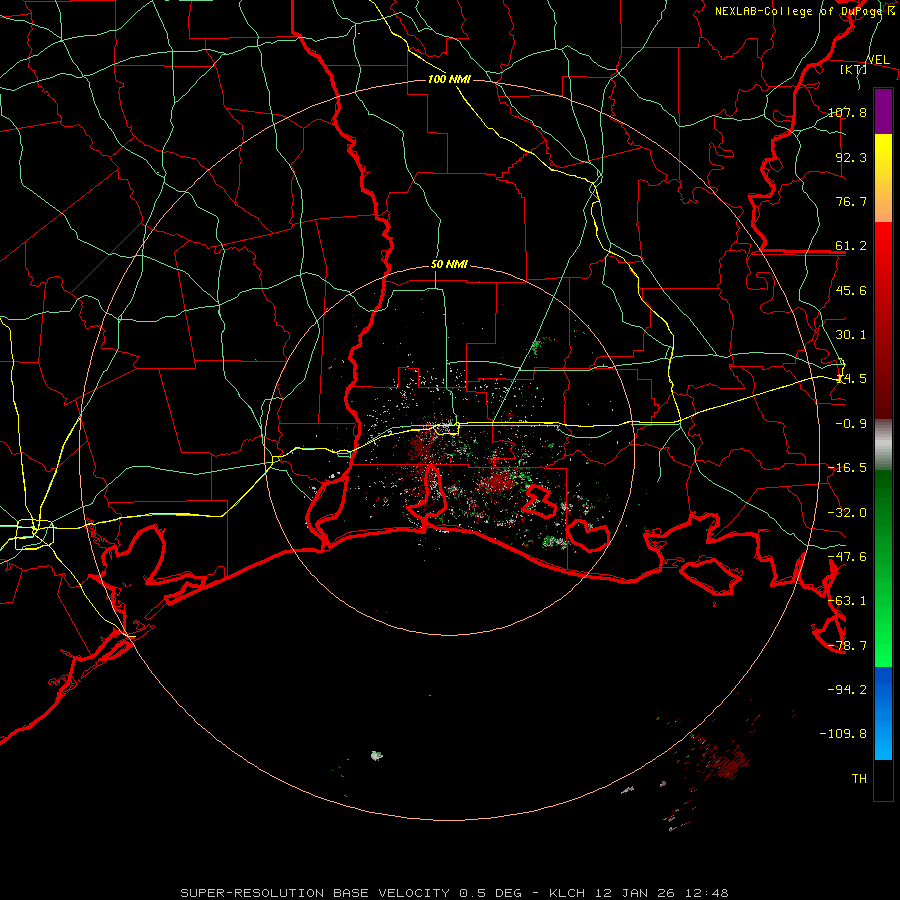Click the VEL legend title
Viewport: 900px width, 900px height.
tap(878, 60)
